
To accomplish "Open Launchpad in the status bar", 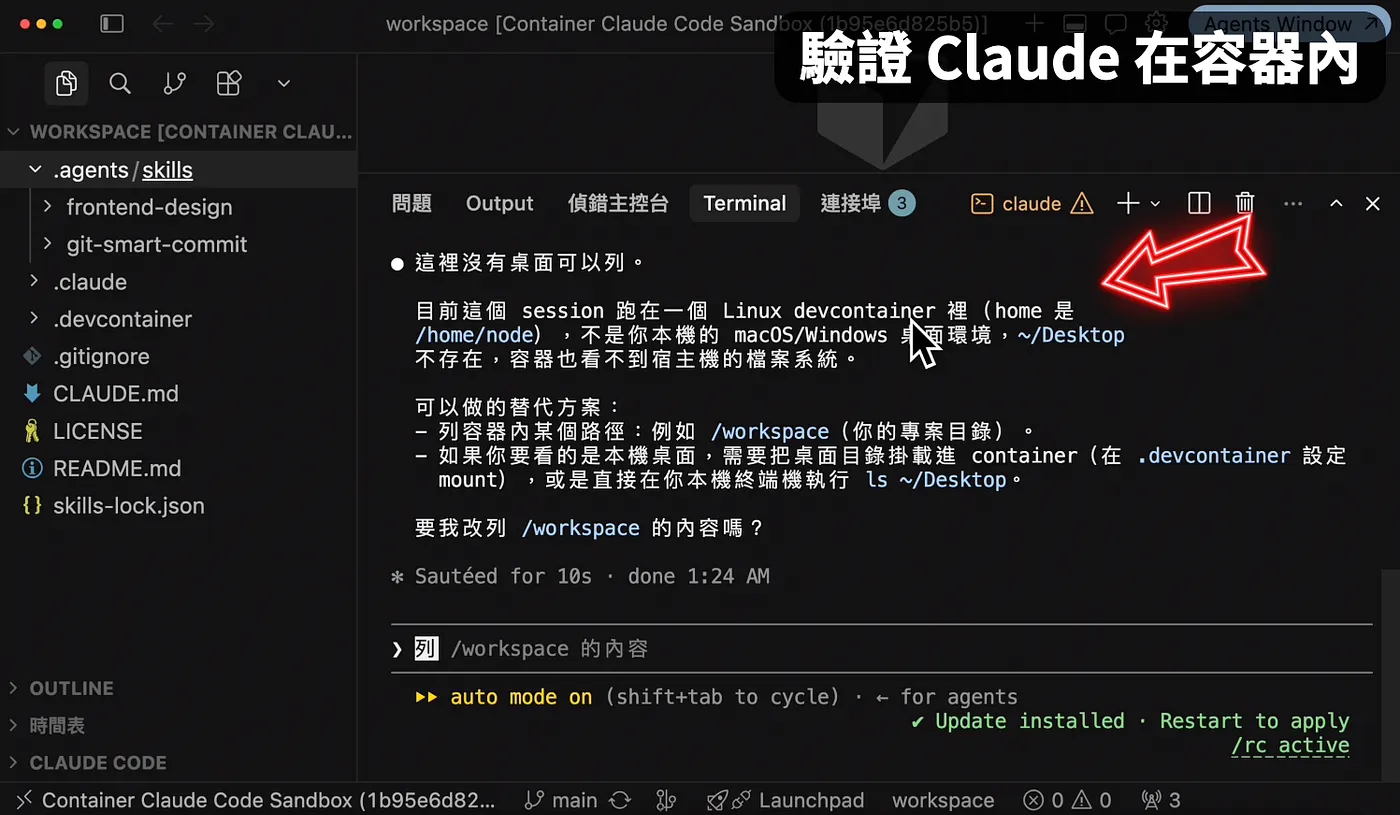I will [785, 800].
